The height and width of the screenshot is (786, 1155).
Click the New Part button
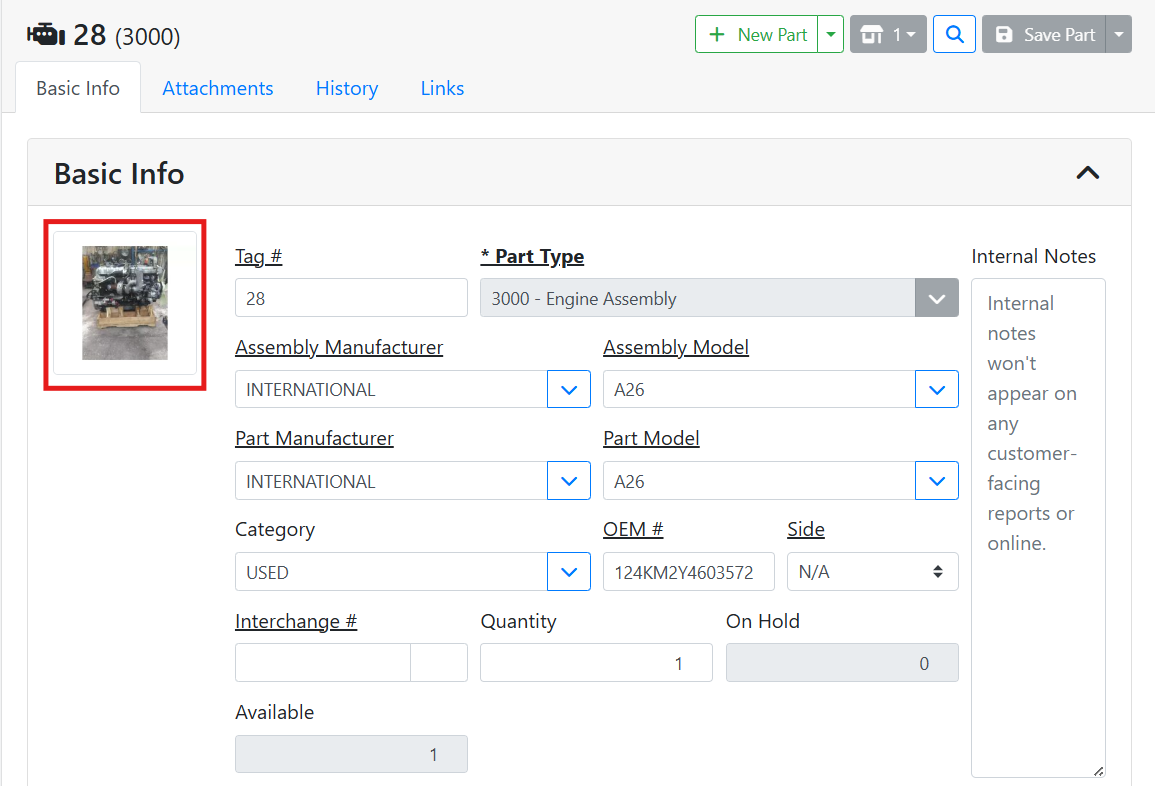[x=757, y=35]
